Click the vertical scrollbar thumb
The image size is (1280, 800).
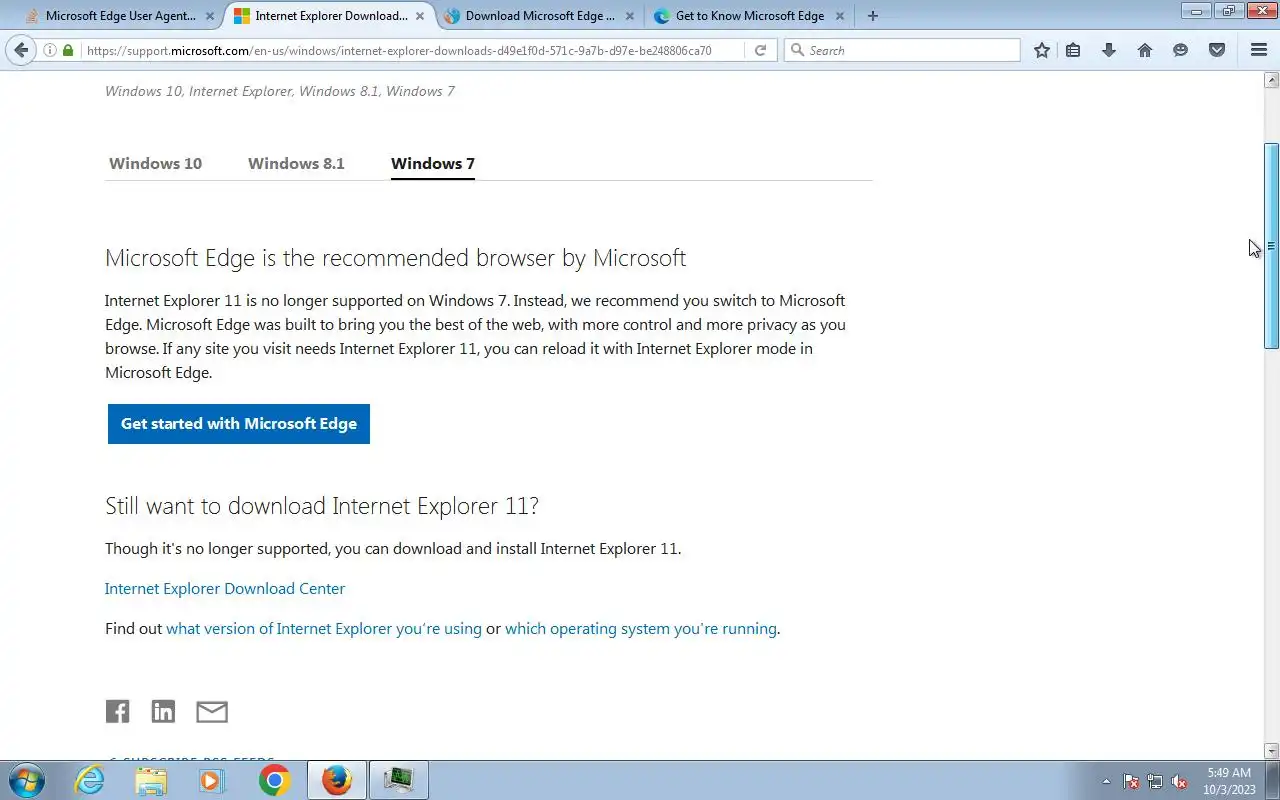pos(1272,246)
